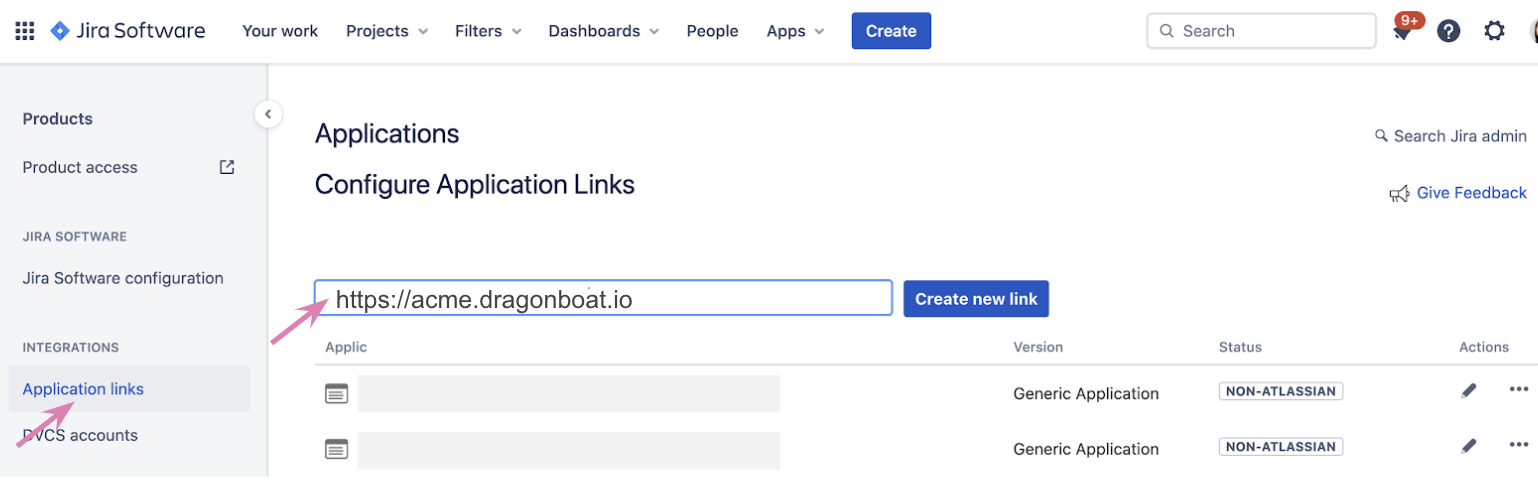This screenshot has width=1538, height=494.
Task: Click the Applic column header
Action: click(346, 347)
